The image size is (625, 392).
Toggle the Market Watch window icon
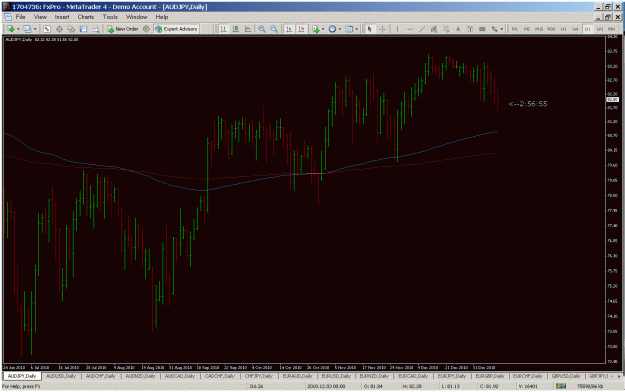[x=47, y=29]
